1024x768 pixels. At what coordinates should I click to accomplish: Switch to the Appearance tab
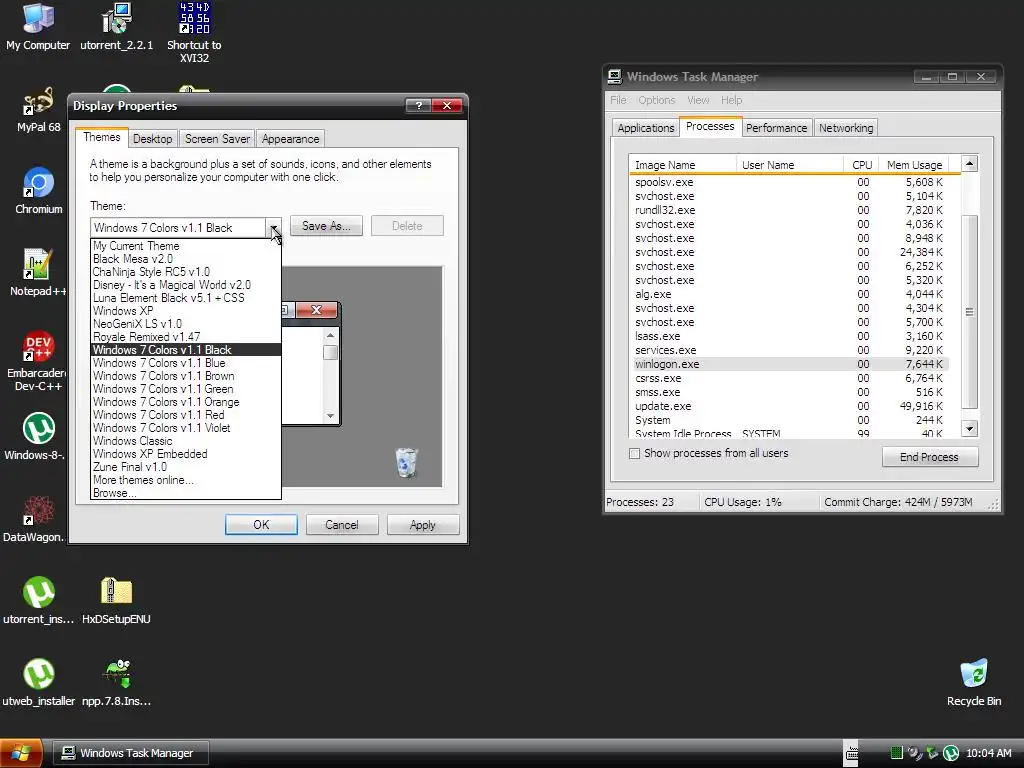291,139
